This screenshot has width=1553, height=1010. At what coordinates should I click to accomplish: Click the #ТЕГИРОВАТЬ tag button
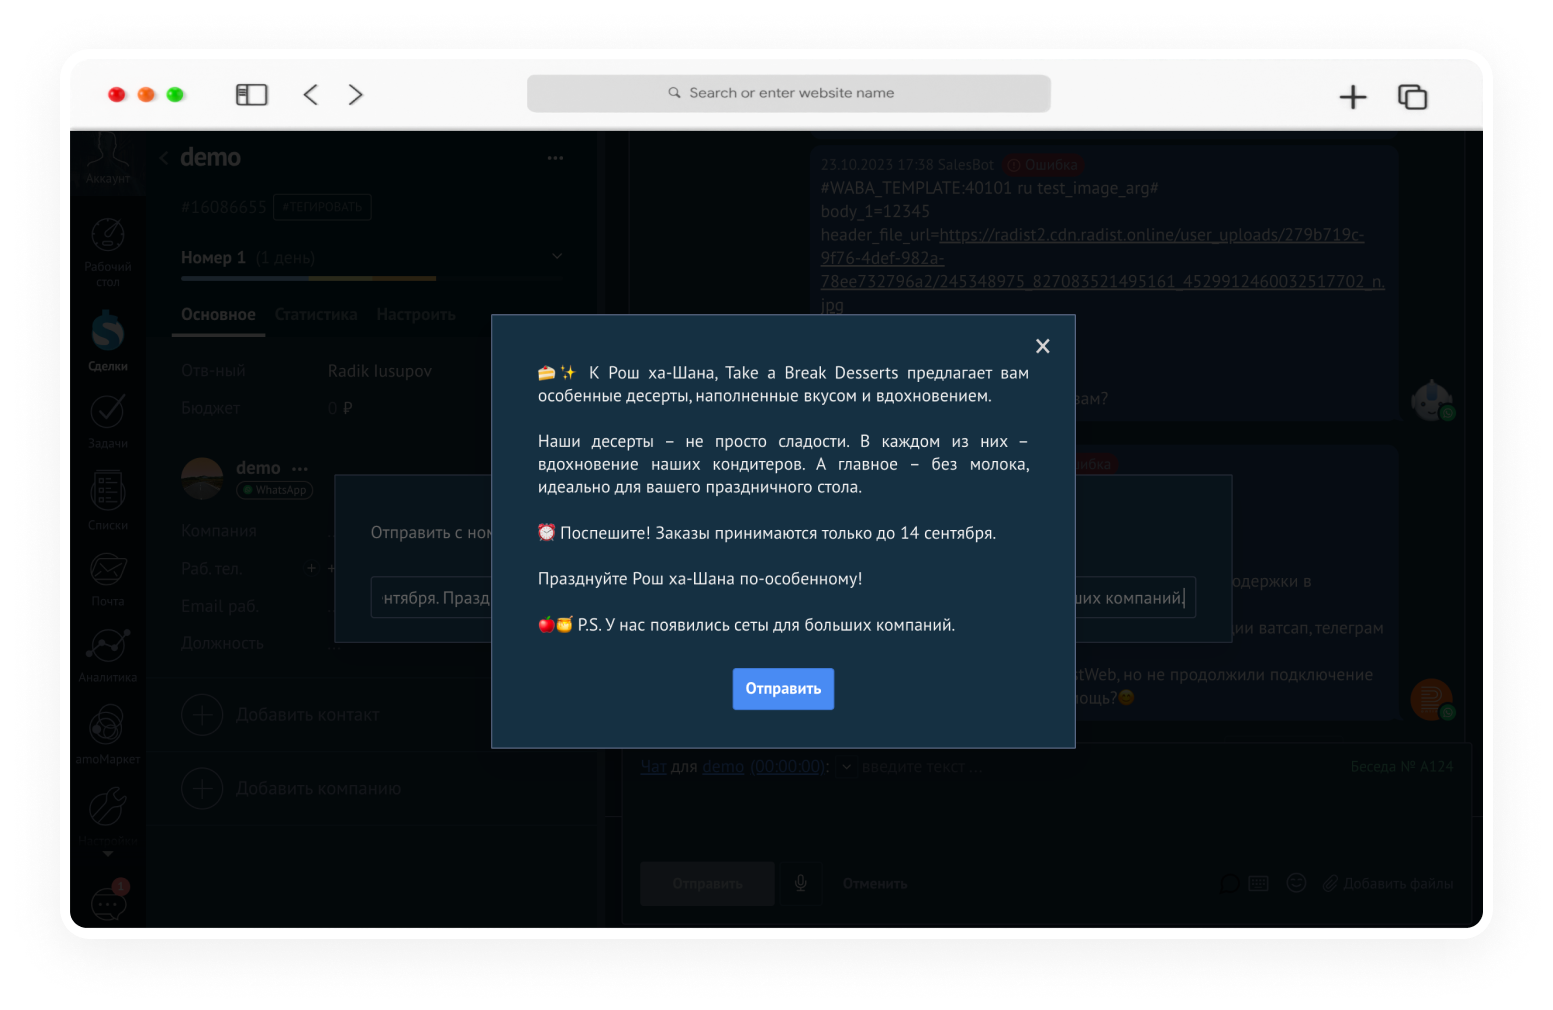pyautogui.click(x=322, y=207)
